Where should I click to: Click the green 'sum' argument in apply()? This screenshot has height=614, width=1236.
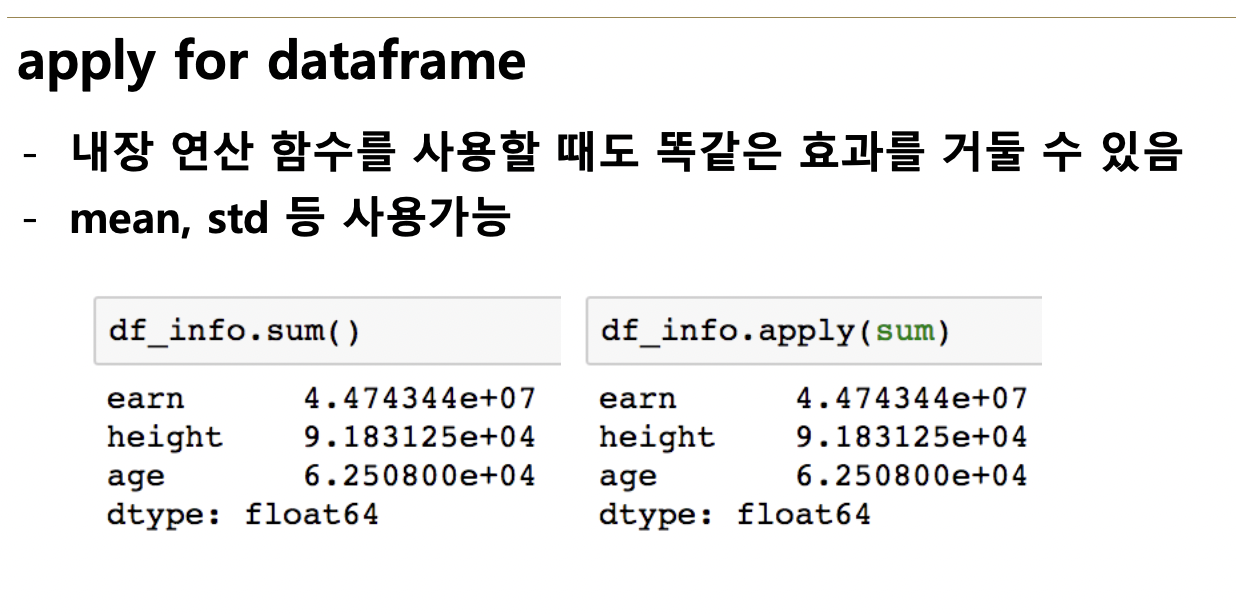pyautogui.click(x=904, y=331)
